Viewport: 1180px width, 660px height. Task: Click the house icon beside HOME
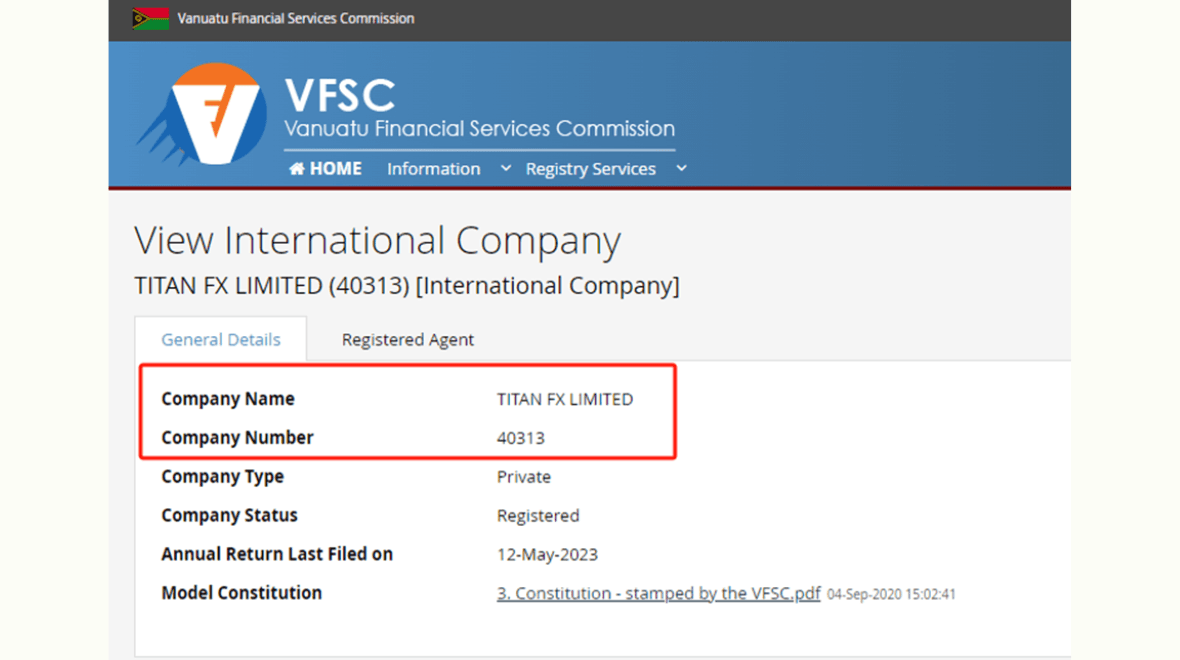click(x=296, y=169)
